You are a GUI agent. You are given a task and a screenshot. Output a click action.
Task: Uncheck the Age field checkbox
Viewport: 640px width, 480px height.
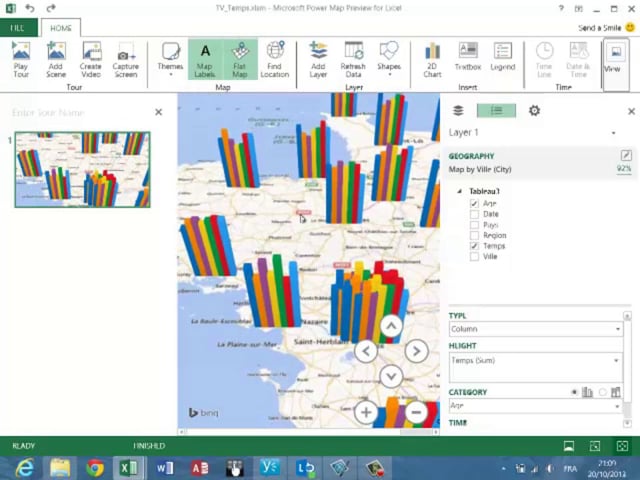pos(474,203)
